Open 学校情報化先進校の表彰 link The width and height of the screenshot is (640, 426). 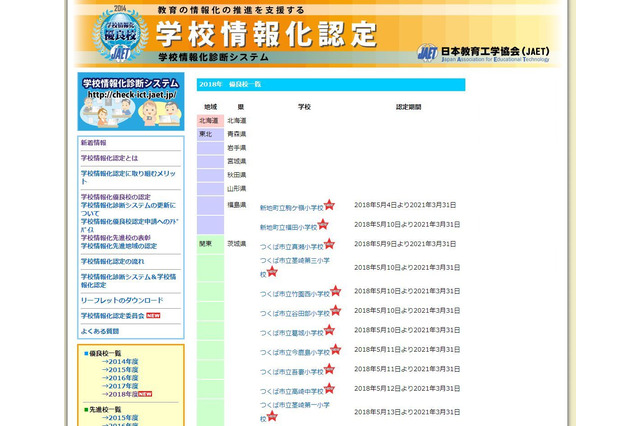click(116, 238)
